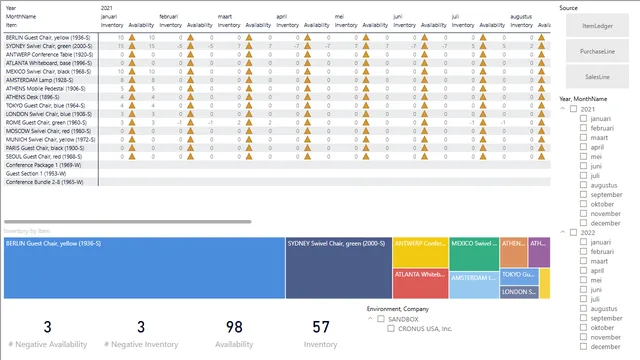Screen dimensions: 640x360
Task: Select Guest Section 1 (1953-W) row
Action: pos(277,173)
